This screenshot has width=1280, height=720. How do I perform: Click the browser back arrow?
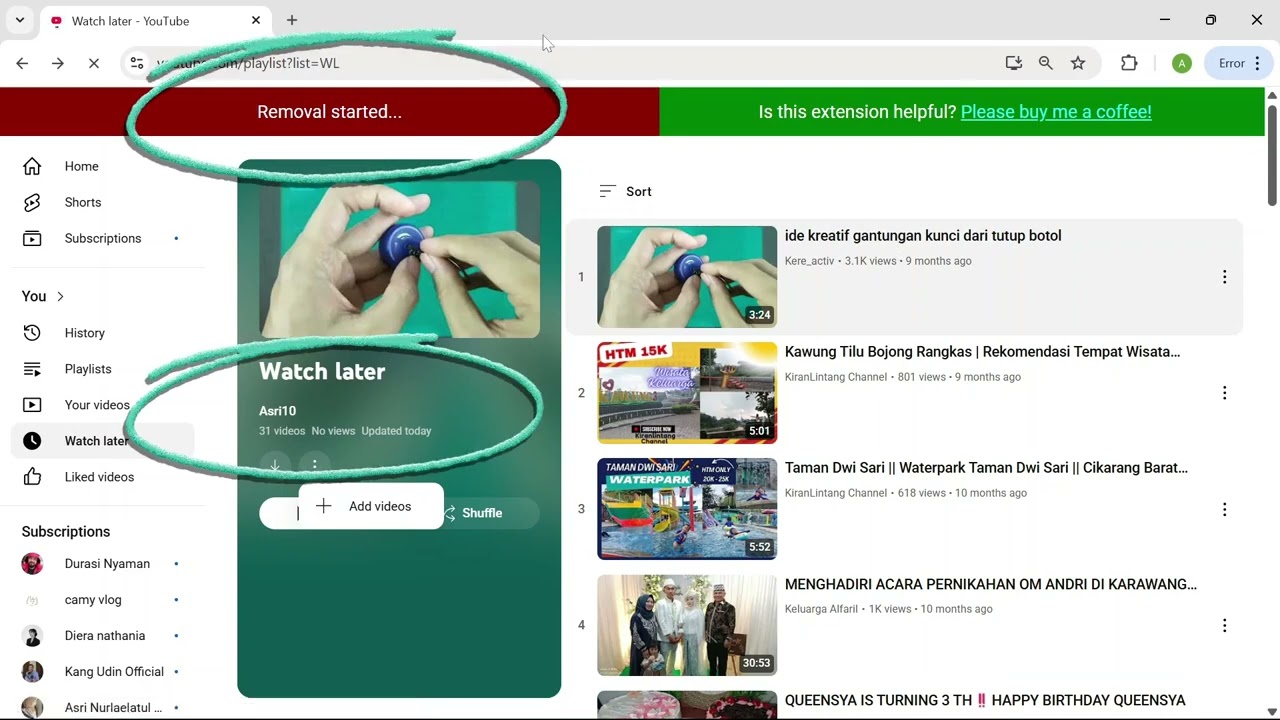(x=22, y=63)
